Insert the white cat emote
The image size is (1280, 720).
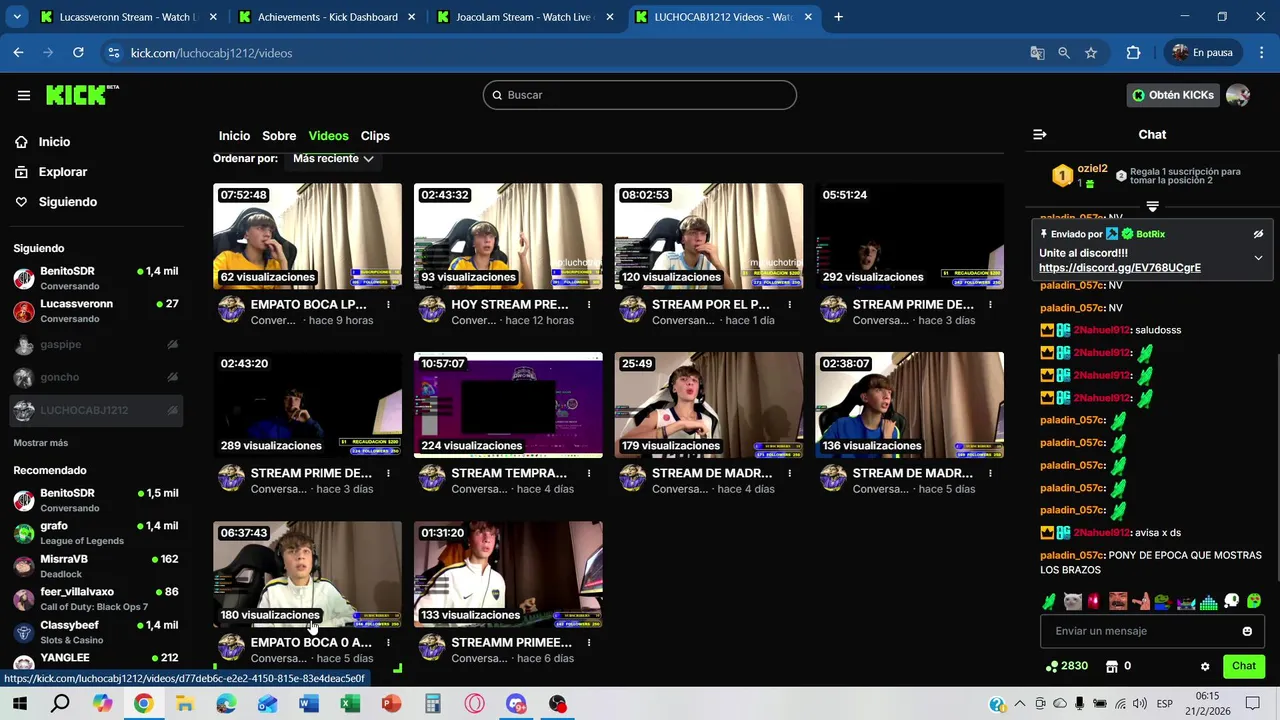pos(1073,601)
